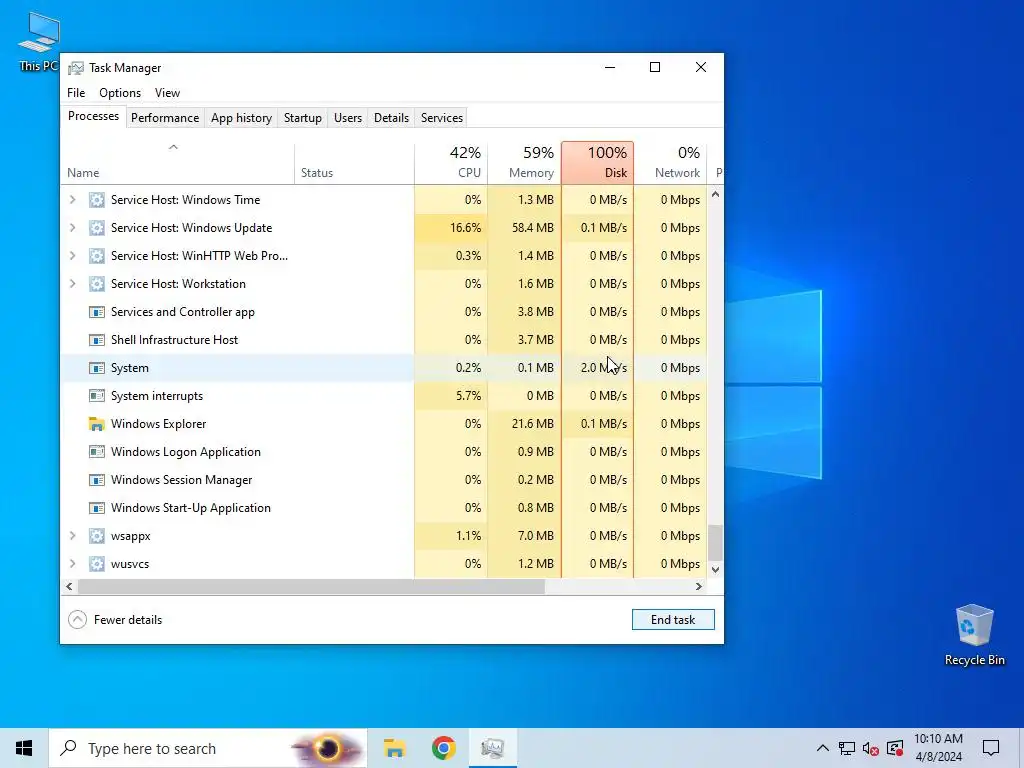Sort processes by CPU column
This screenshot has width=1024, height=768.
pos(451,163)
